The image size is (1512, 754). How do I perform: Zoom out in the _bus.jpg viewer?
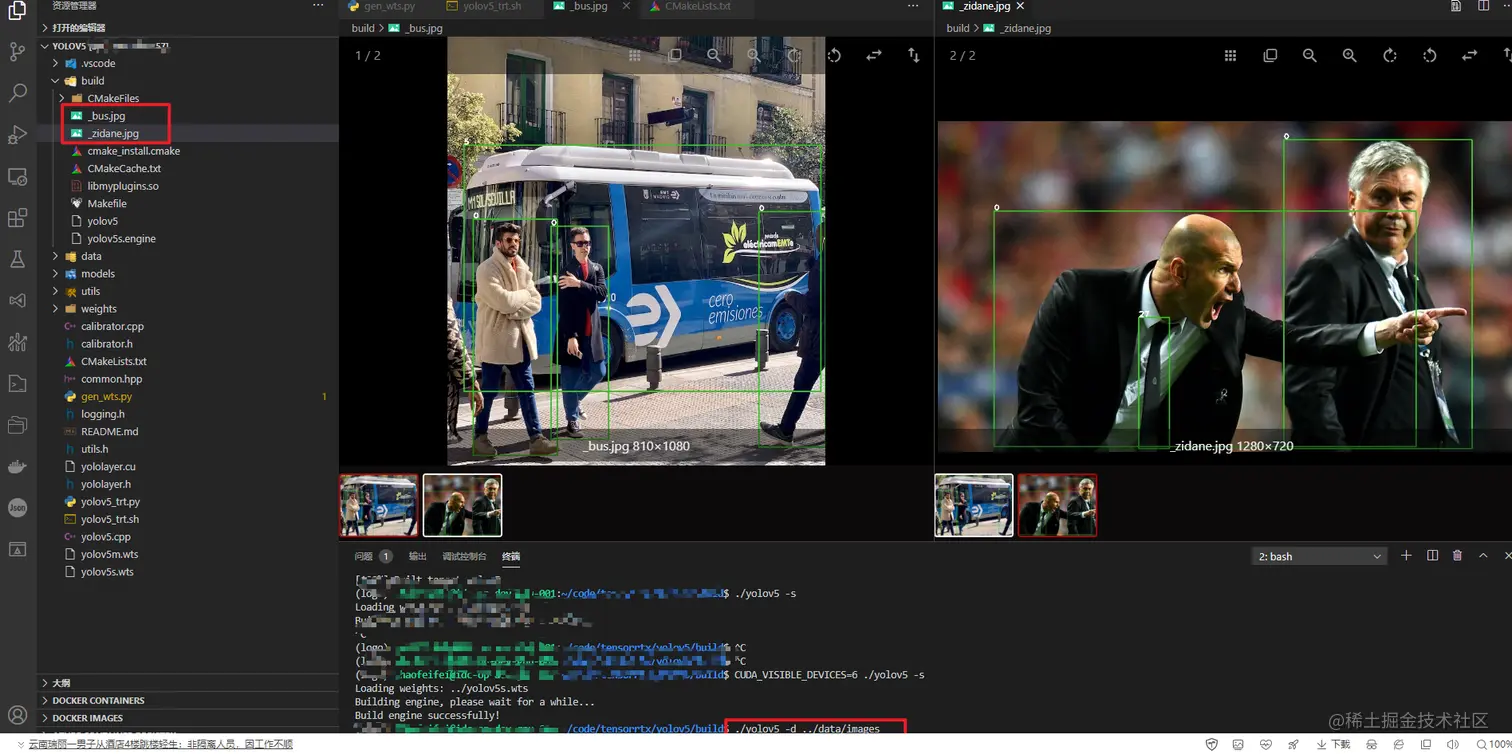point(714,56)
